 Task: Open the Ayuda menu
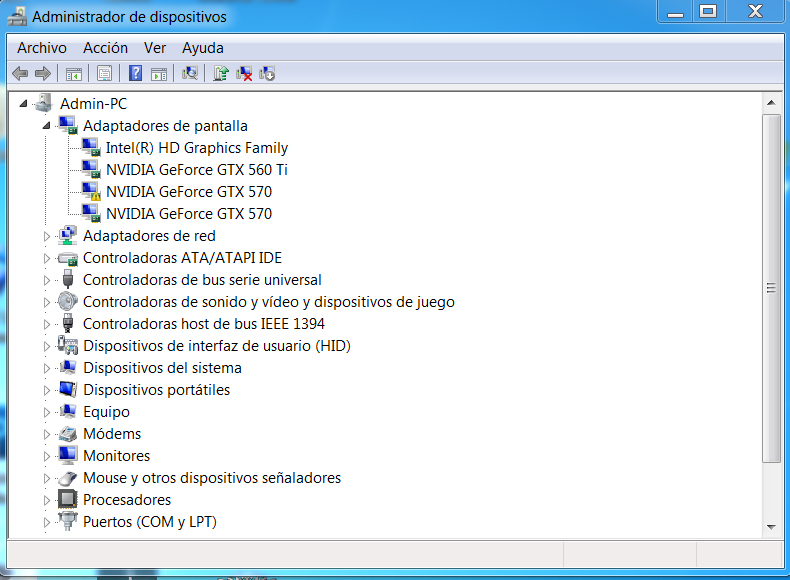coord(203,48)
